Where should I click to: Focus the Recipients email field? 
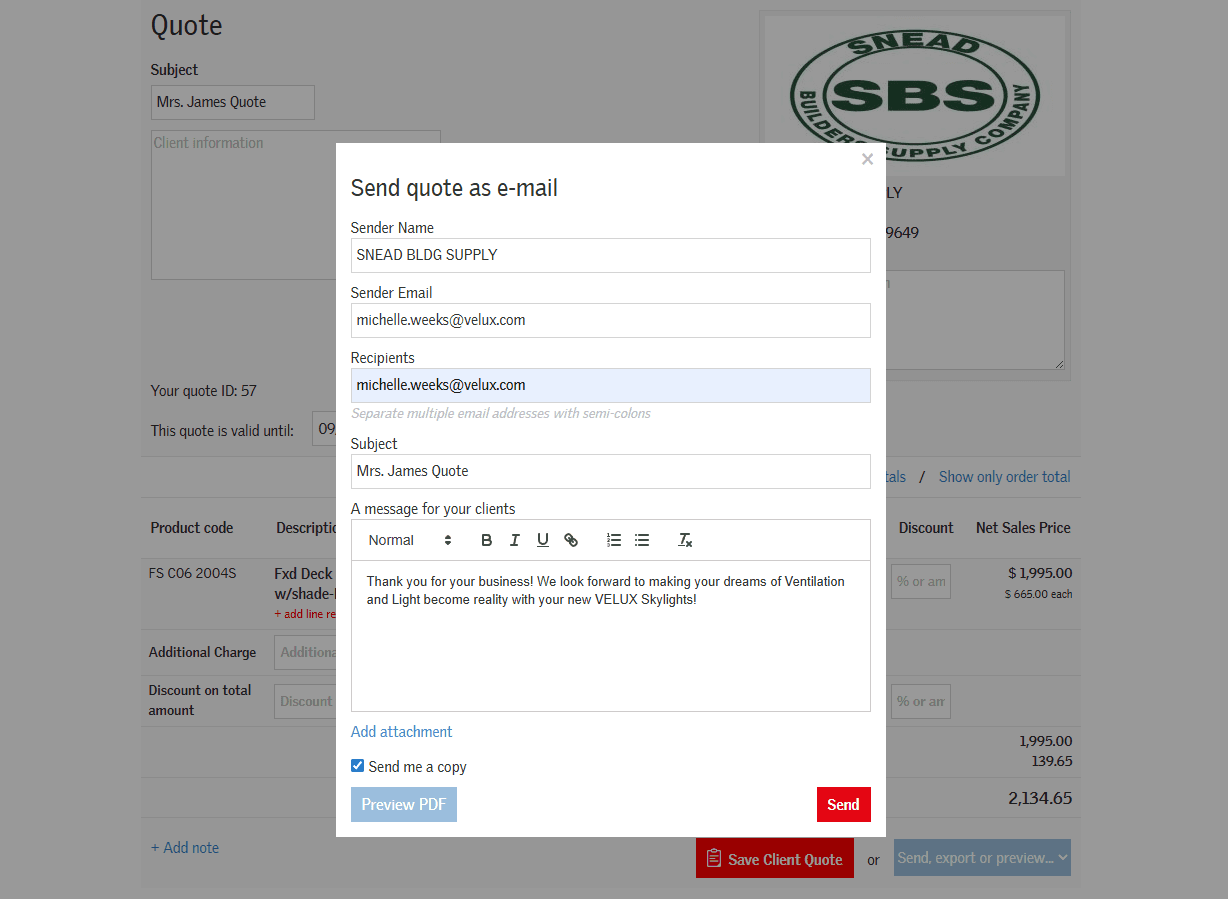(x=611, y=385)
